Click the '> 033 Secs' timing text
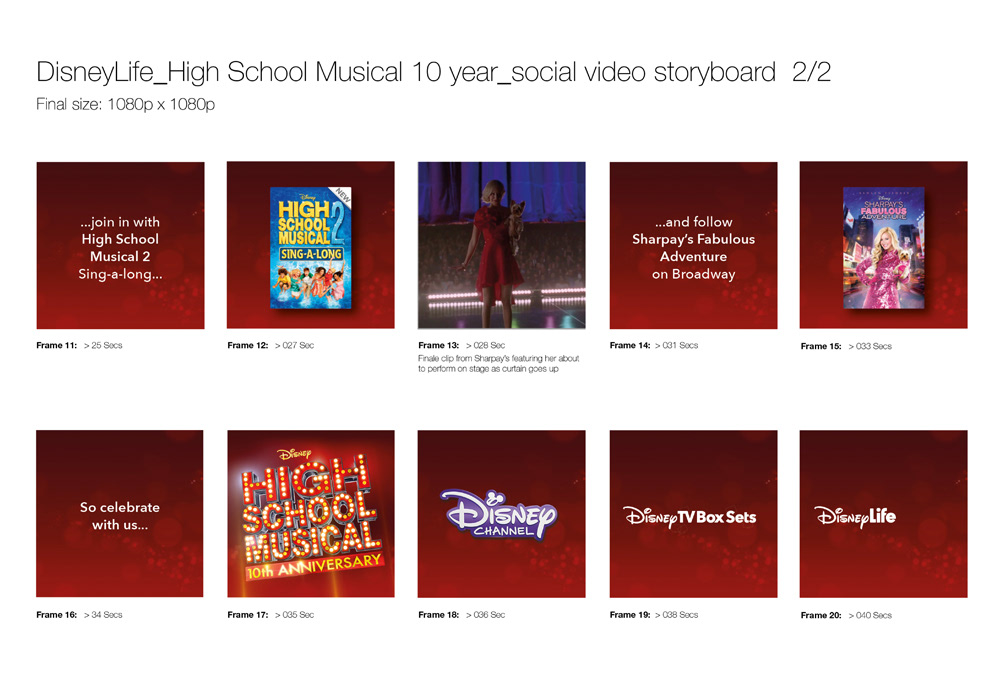Screen dimensions: 1000x700 coord(870,346)
